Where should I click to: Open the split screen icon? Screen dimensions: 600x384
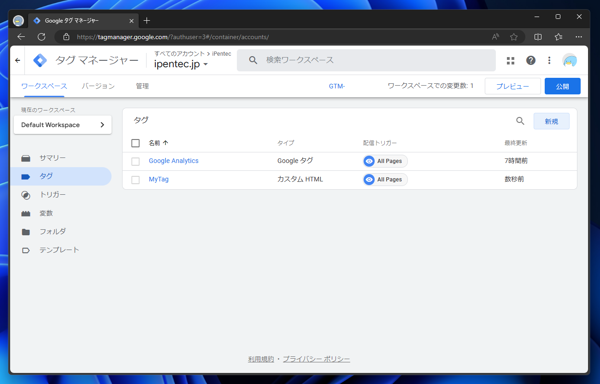538,37
